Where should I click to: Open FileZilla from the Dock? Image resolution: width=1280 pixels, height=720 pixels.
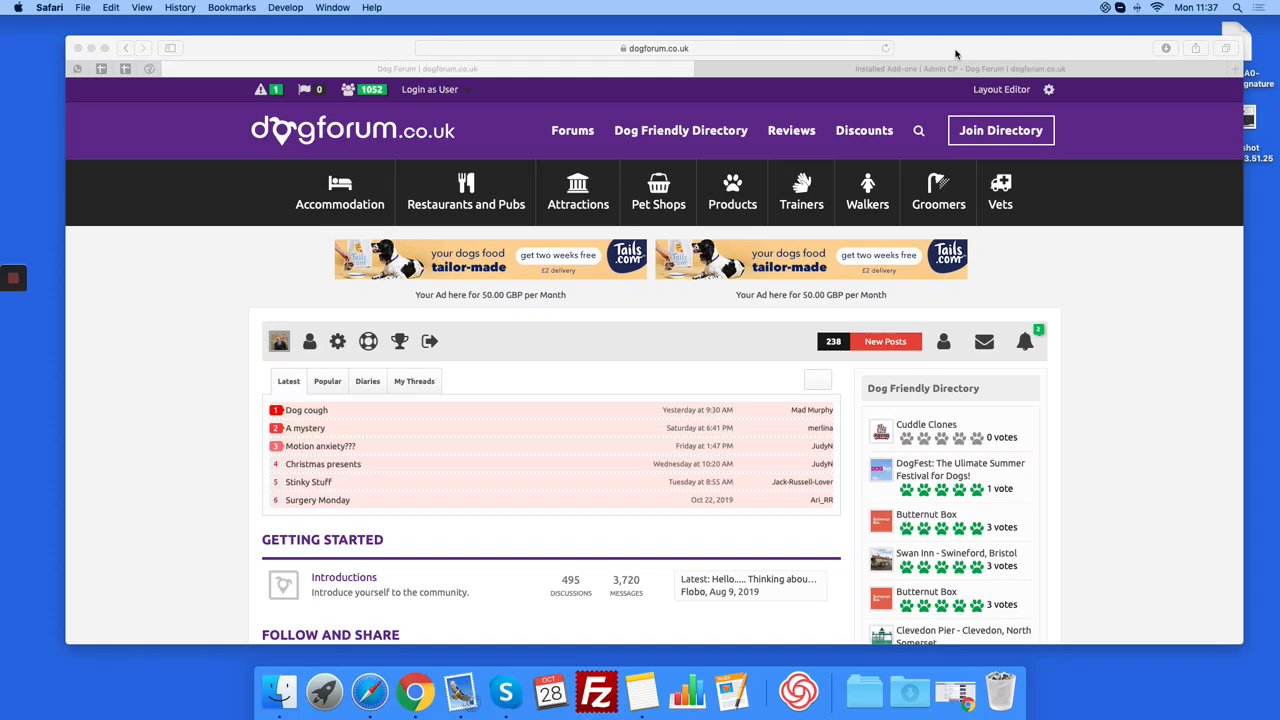pos(597,692)
